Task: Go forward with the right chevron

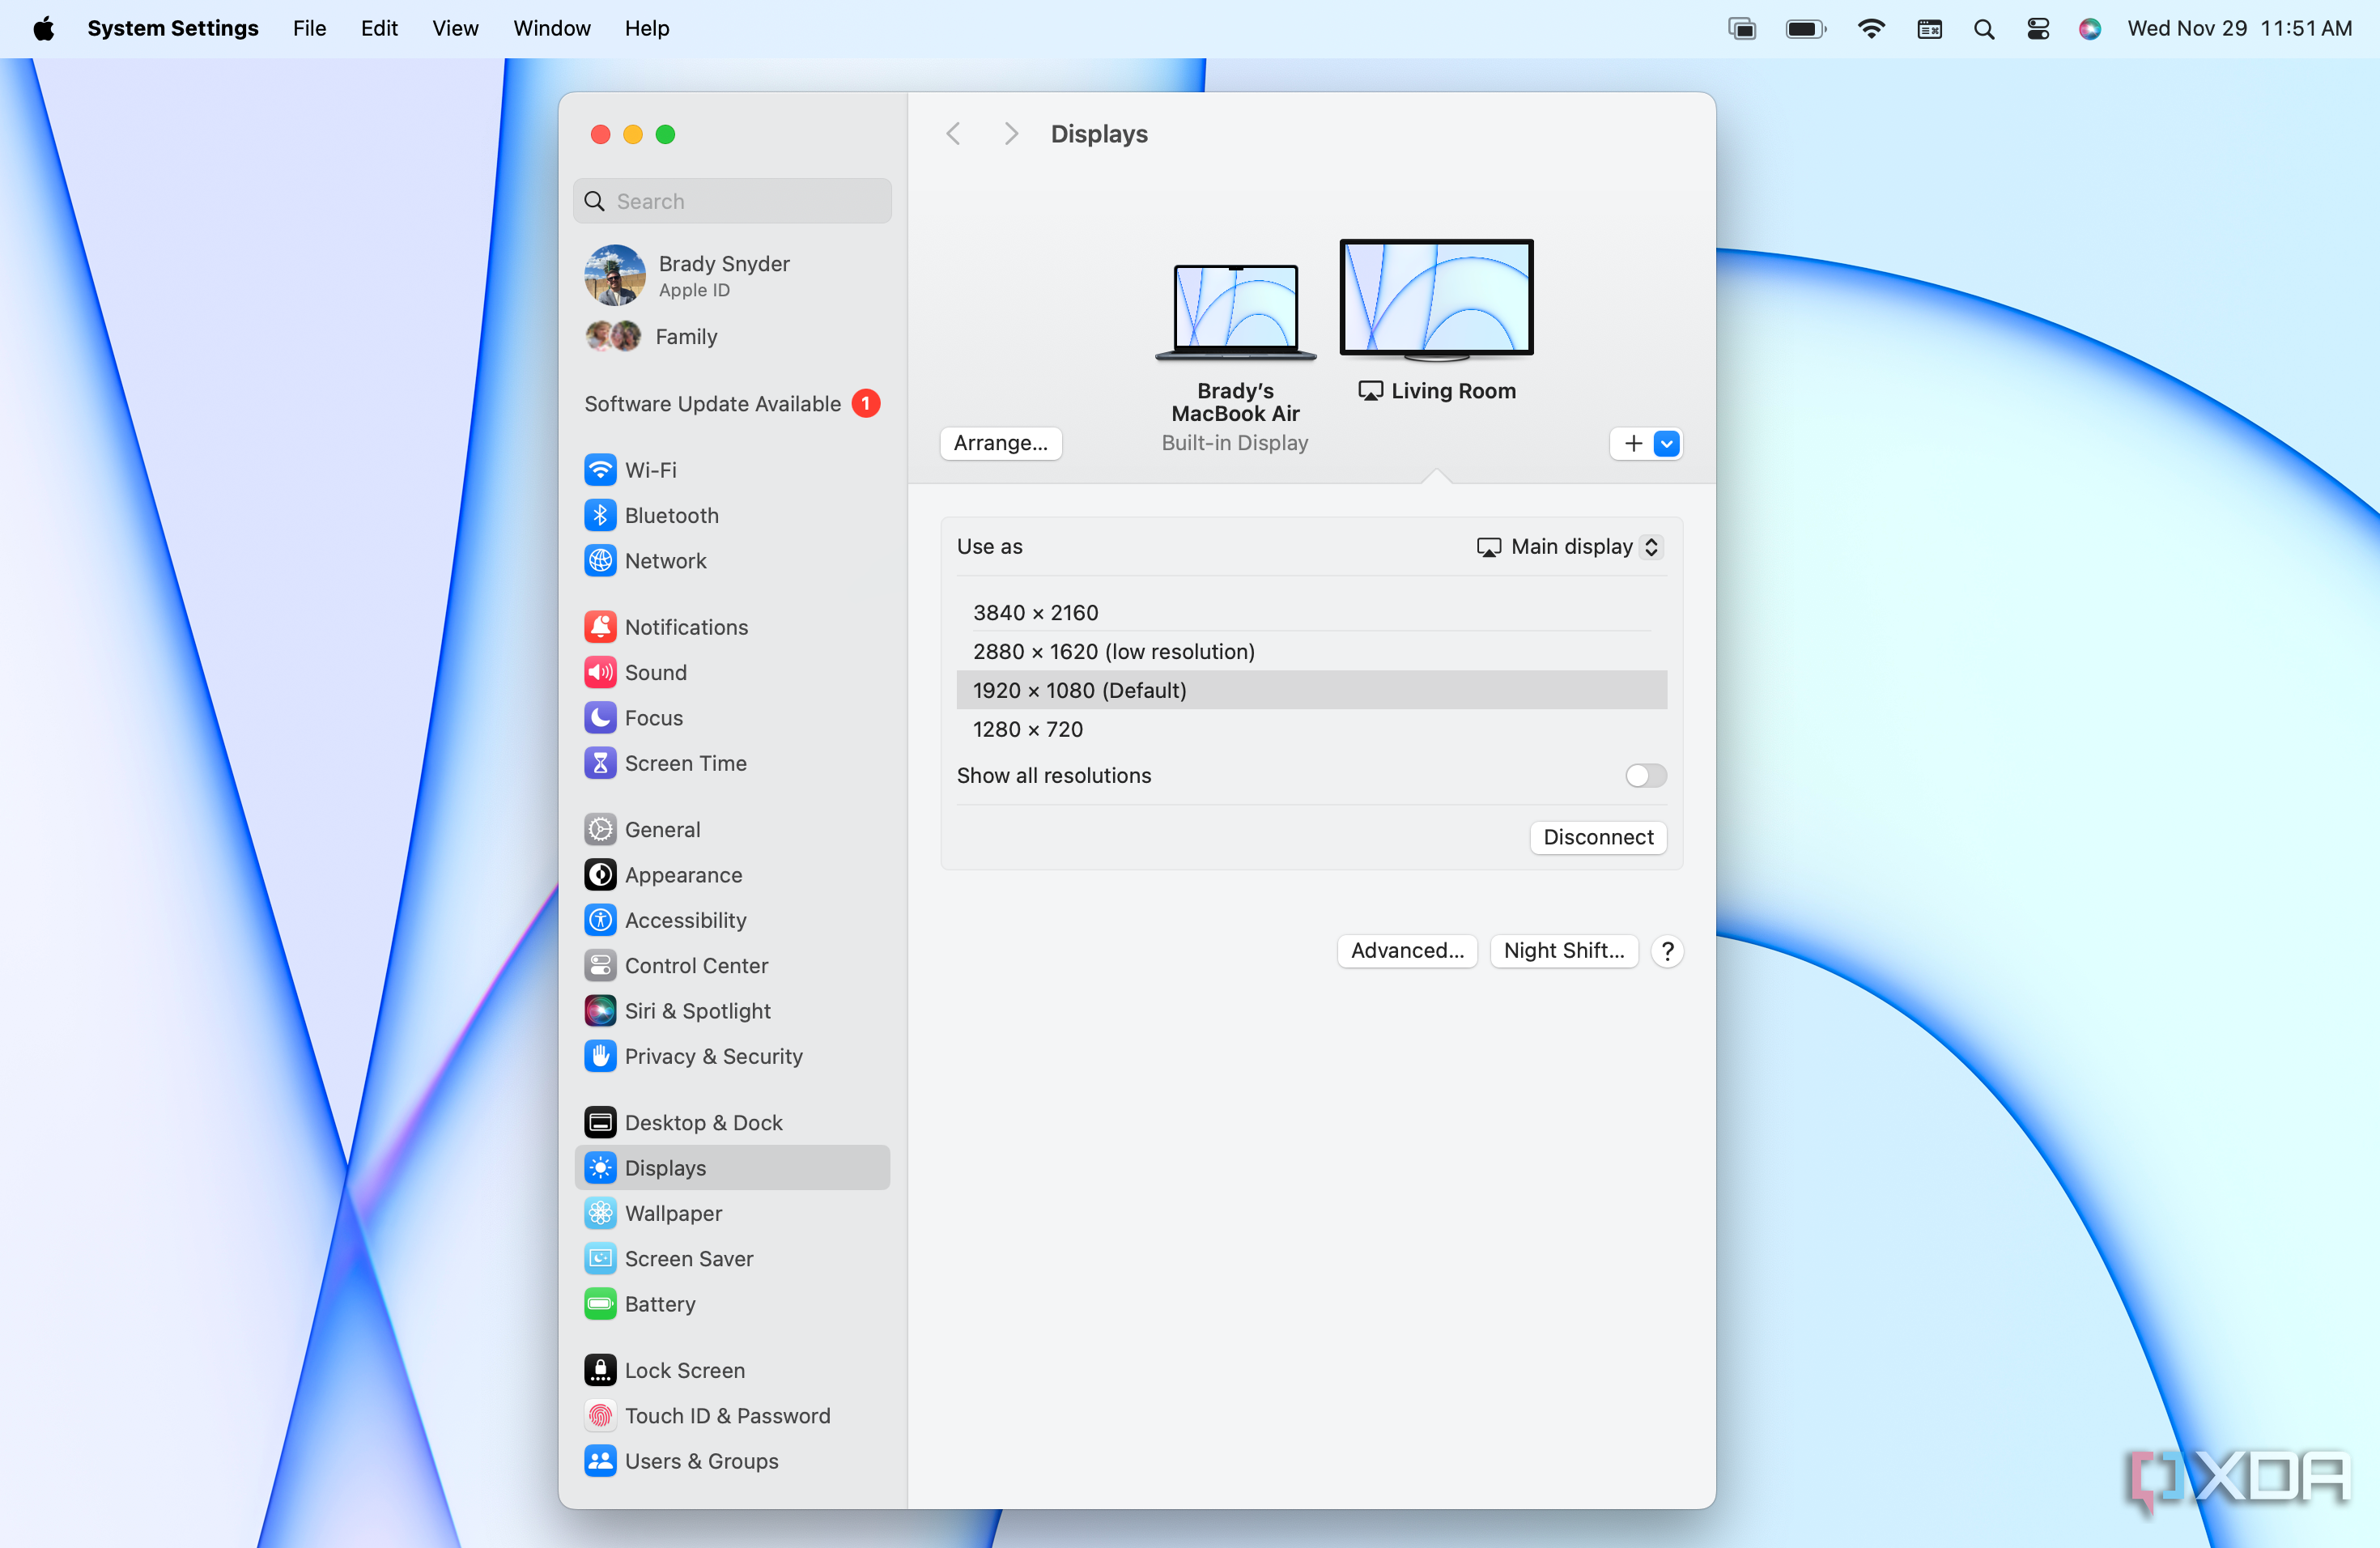Action: point(1011,134)
